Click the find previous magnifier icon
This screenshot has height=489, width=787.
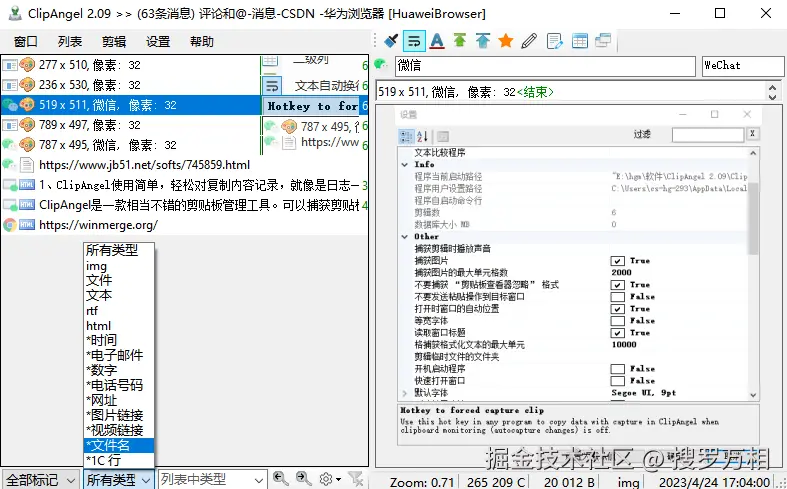point(280,478)
